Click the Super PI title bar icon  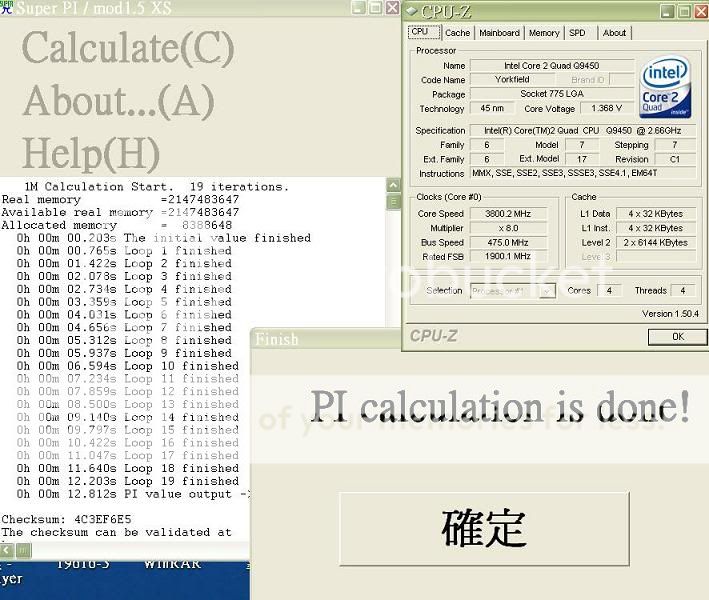tap(7, 8)
